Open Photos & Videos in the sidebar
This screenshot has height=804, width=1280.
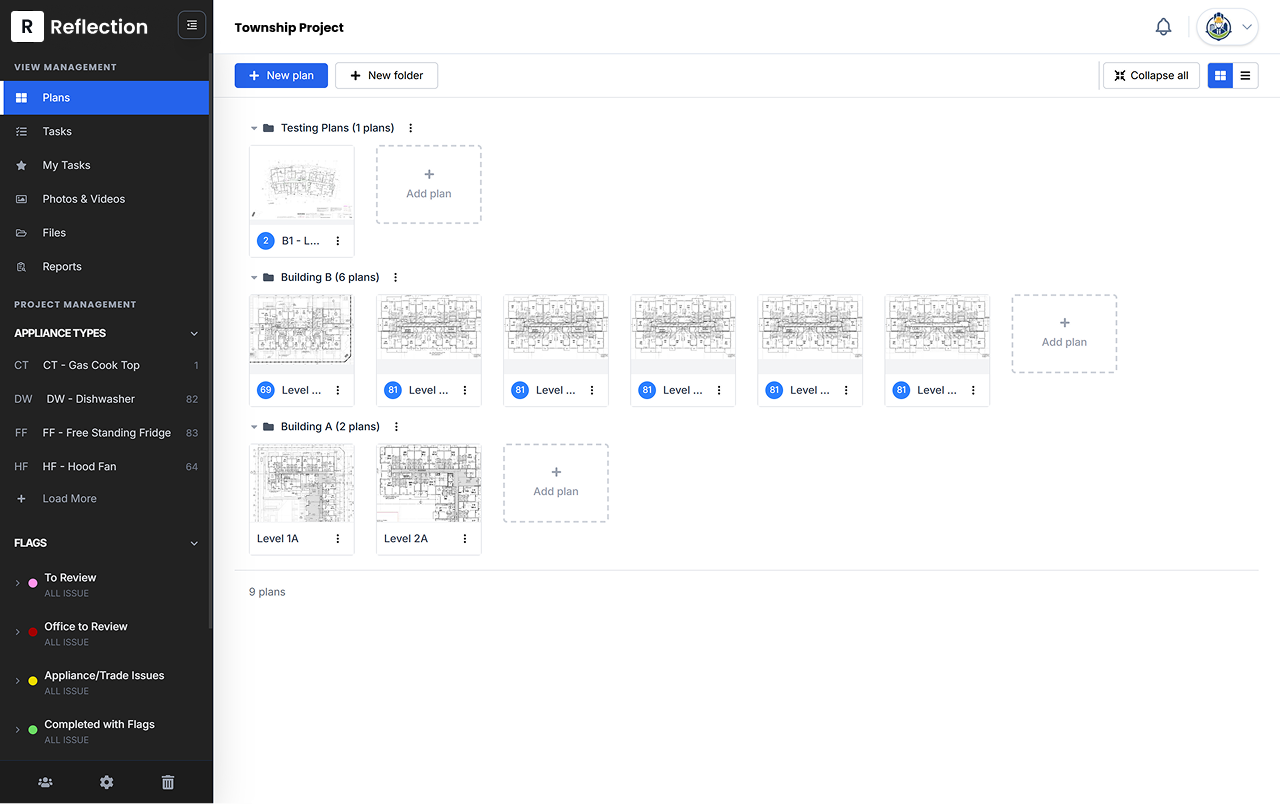pyautogui.click(x=106, y=199)
